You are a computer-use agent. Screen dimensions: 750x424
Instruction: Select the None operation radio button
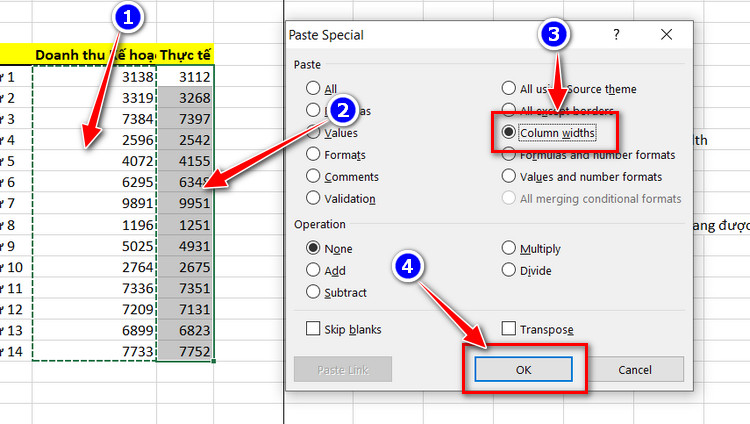[313, 248]
